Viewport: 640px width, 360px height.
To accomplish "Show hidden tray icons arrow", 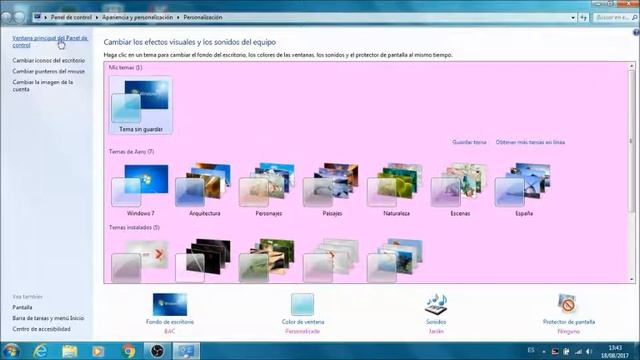I will (x=543, y=351).
